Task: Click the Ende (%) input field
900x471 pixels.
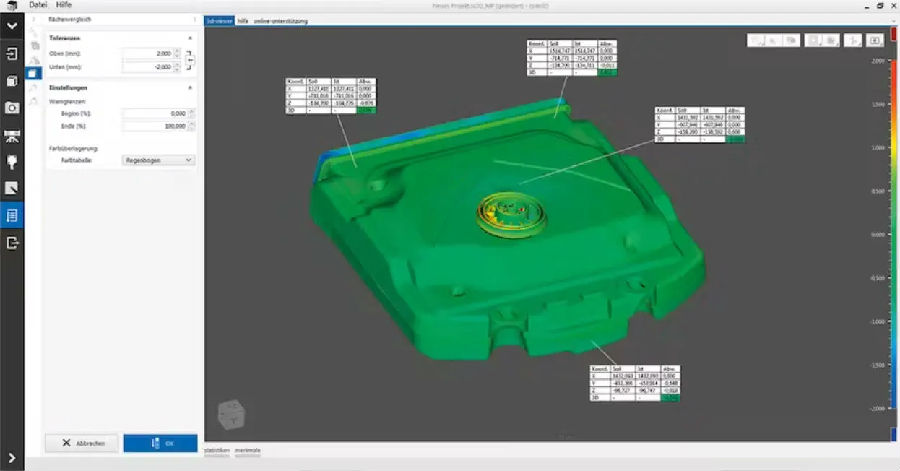Action: 155,126
